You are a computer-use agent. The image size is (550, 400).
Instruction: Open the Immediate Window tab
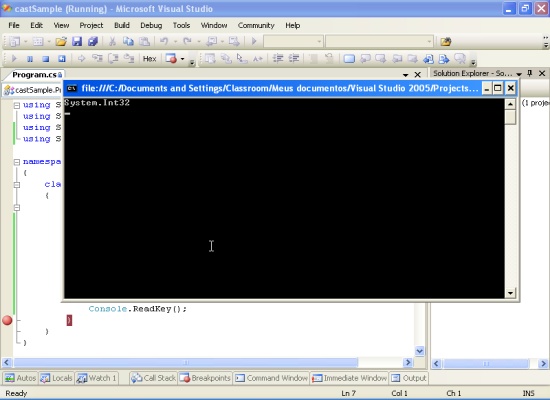tap(350, 378)
